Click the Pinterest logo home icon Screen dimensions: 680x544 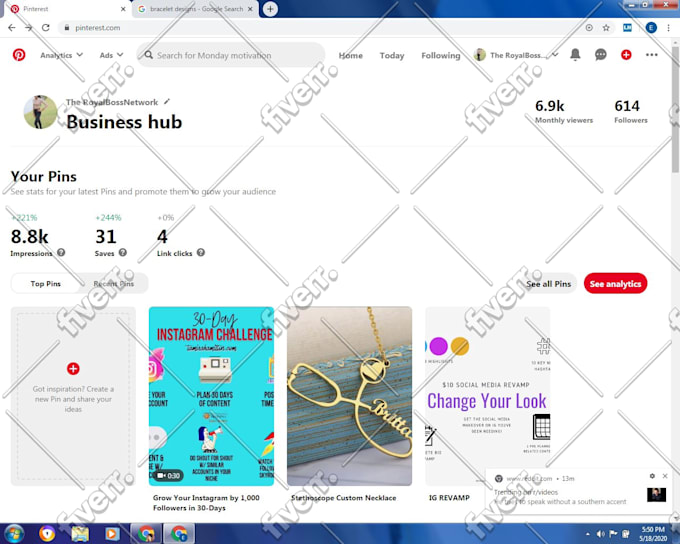click(x=19, y=55)
